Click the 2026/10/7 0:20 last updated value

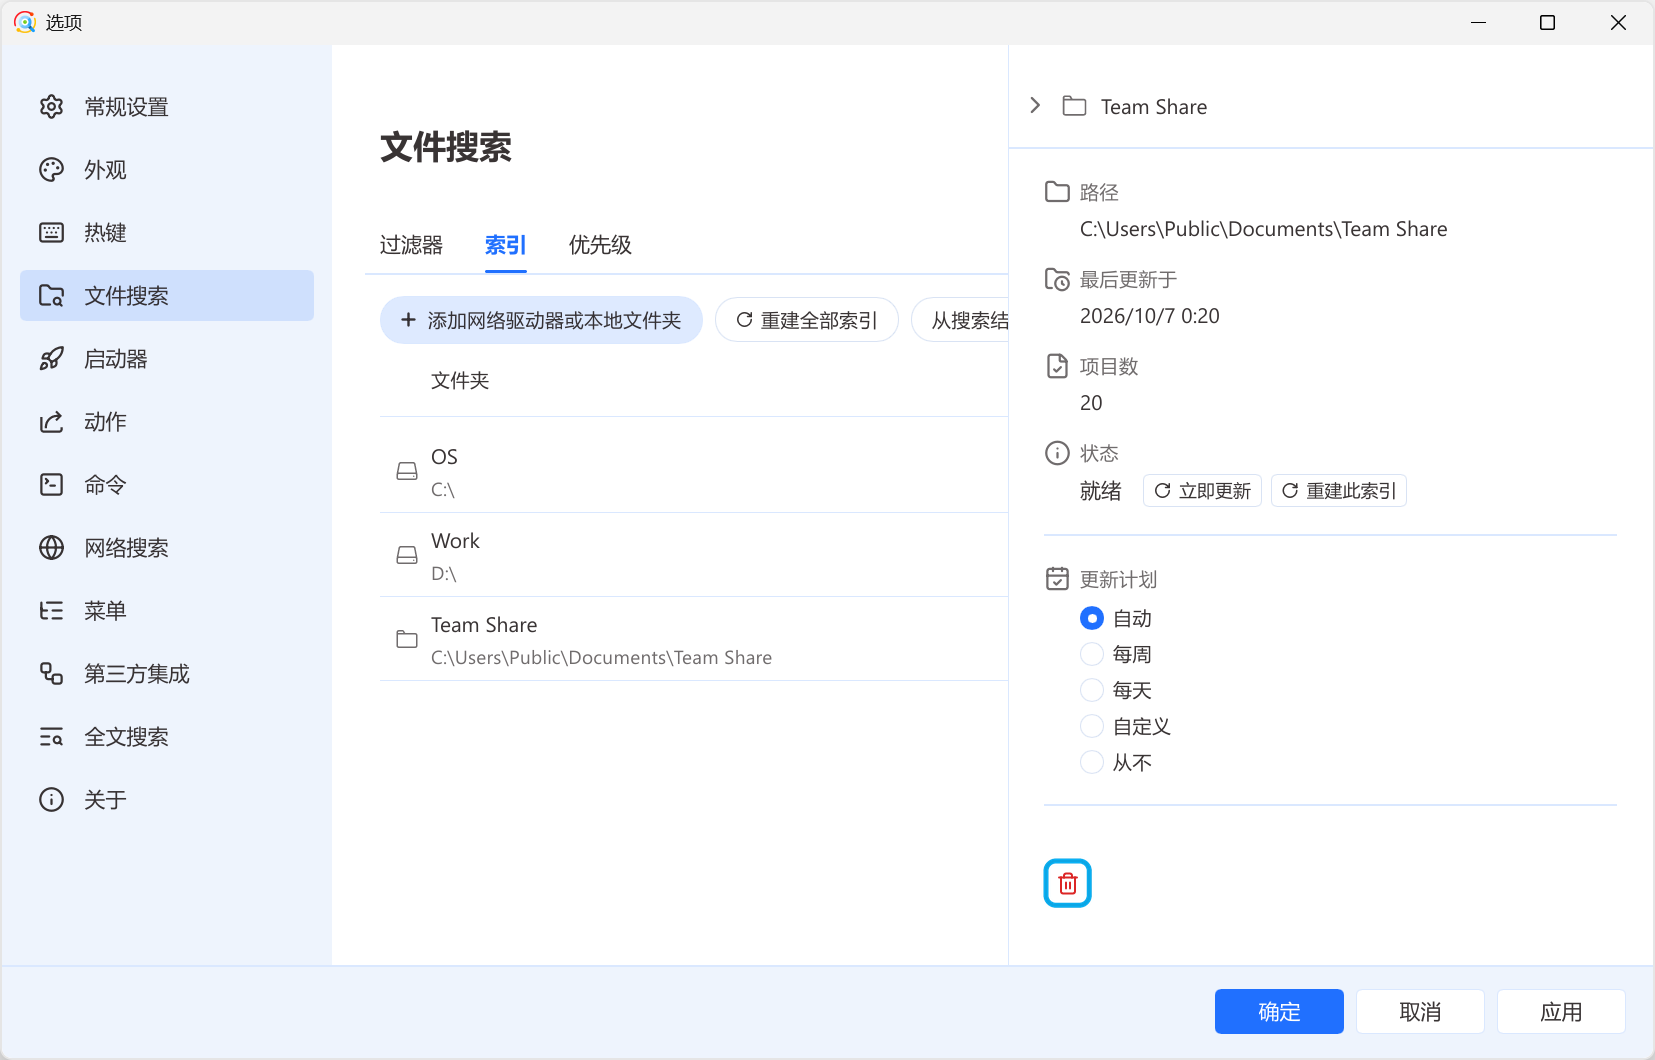1150,316
